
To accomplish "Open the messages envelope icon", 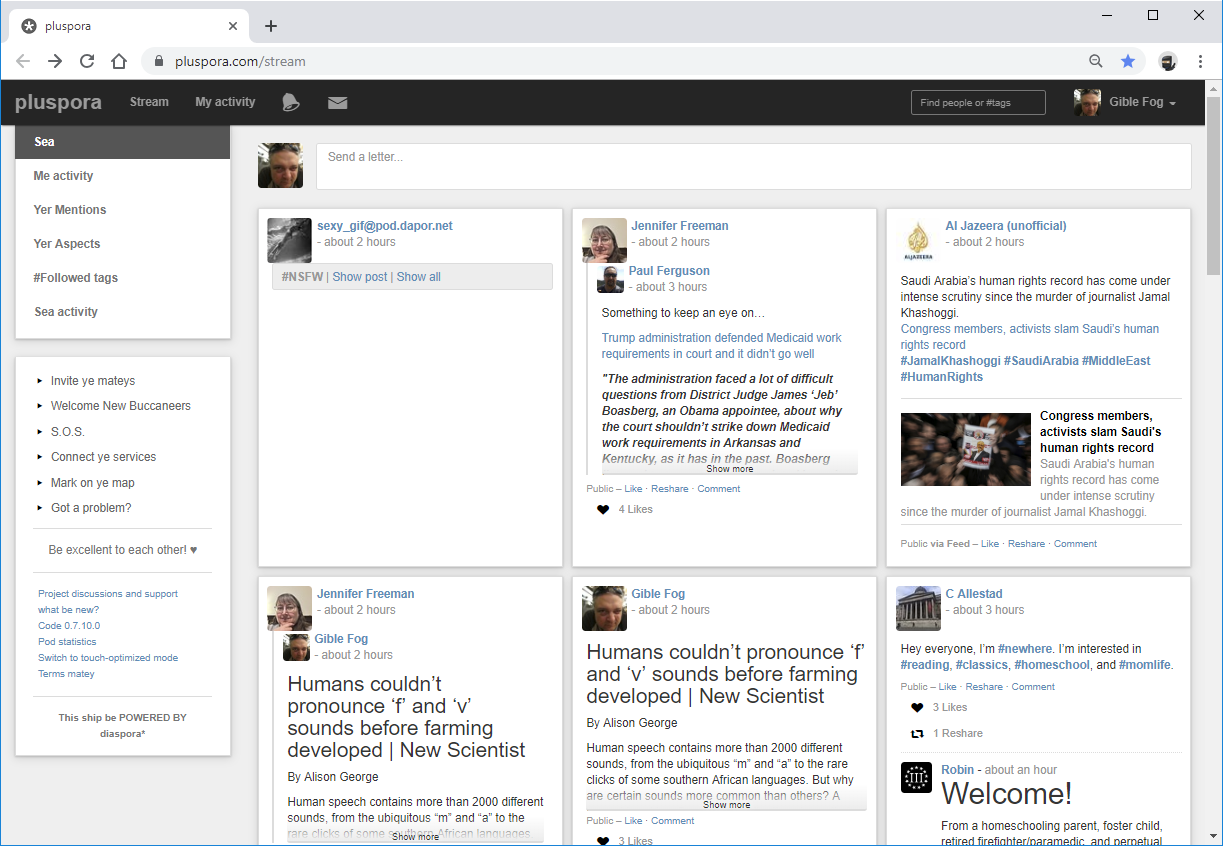I will point(338,102).
